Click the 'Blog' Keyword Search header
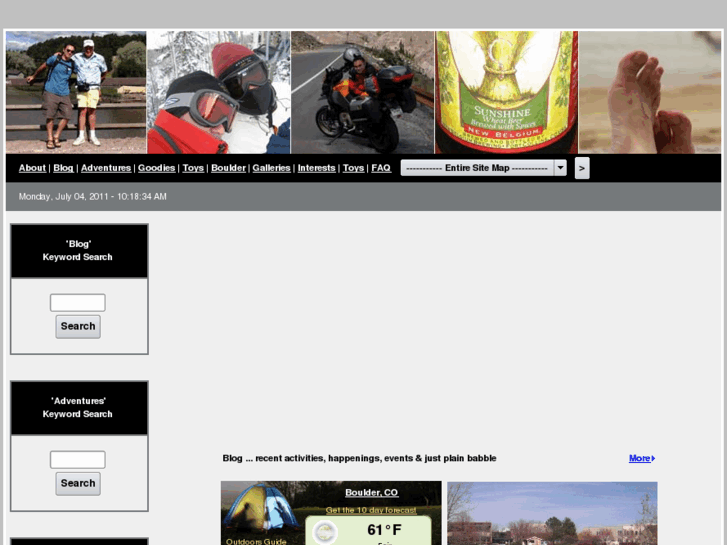 point(79,251)
